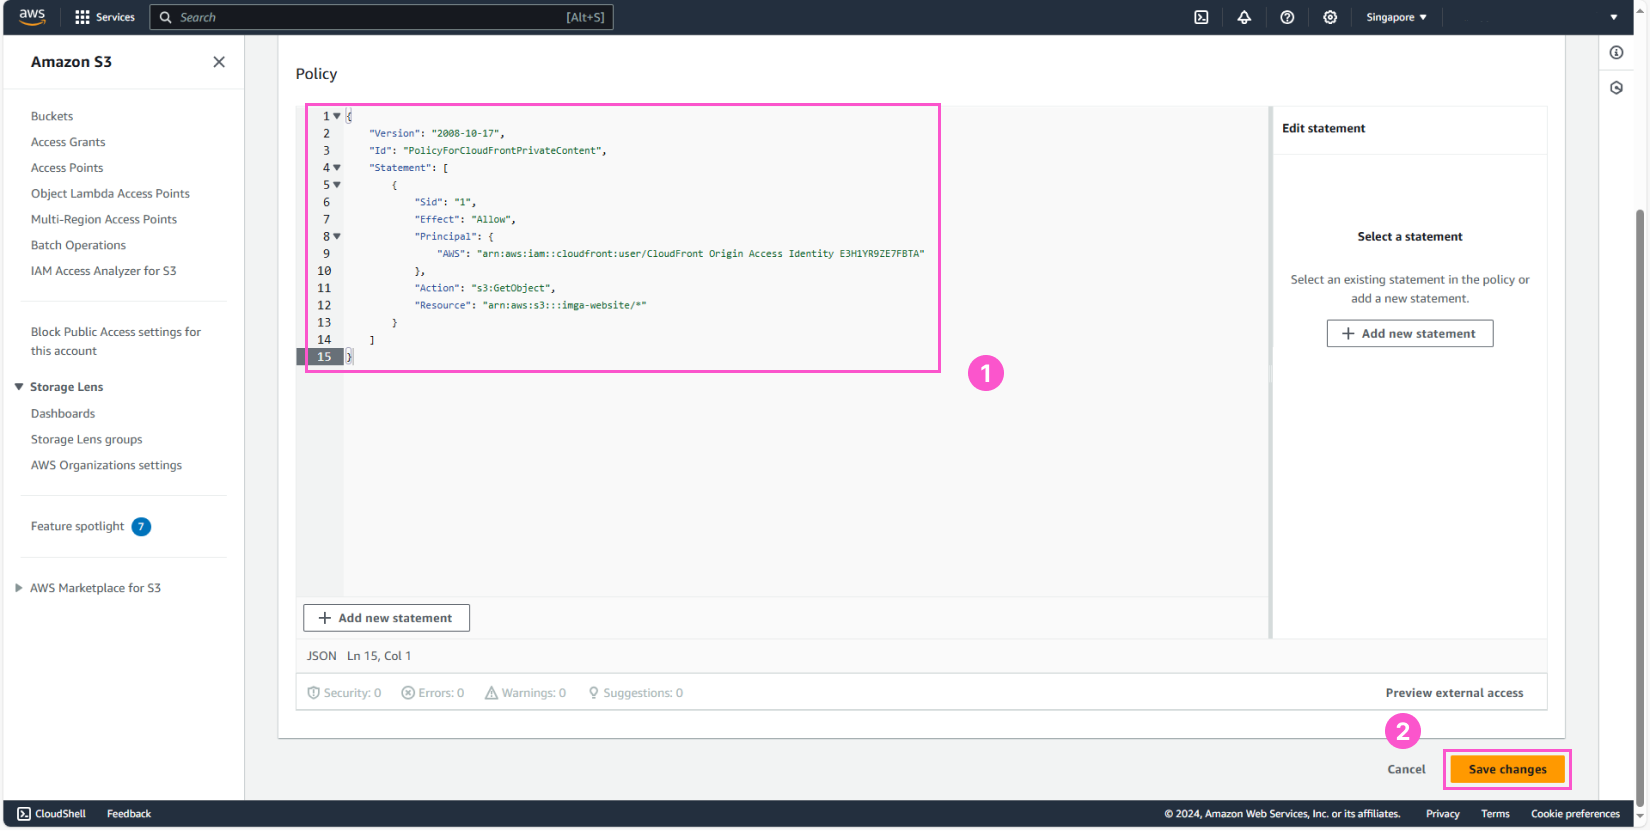Open Block Public Access settings for this account
Image resolution: width=1650 pixels, height=831 pixels.
click(116, 341)
